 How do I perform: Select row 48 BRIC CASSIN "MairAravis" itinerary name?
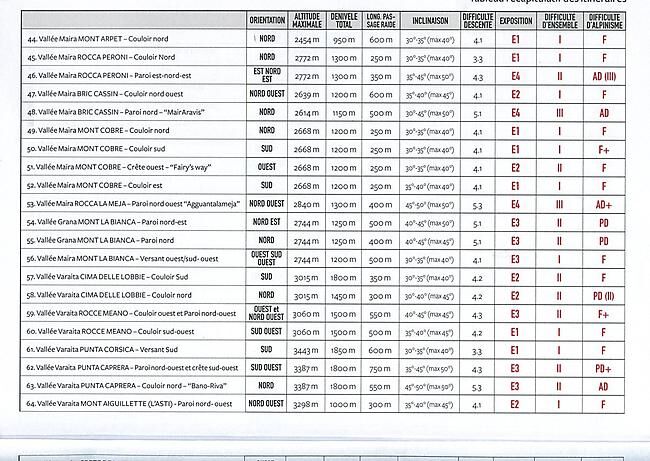tap(116, 112)
